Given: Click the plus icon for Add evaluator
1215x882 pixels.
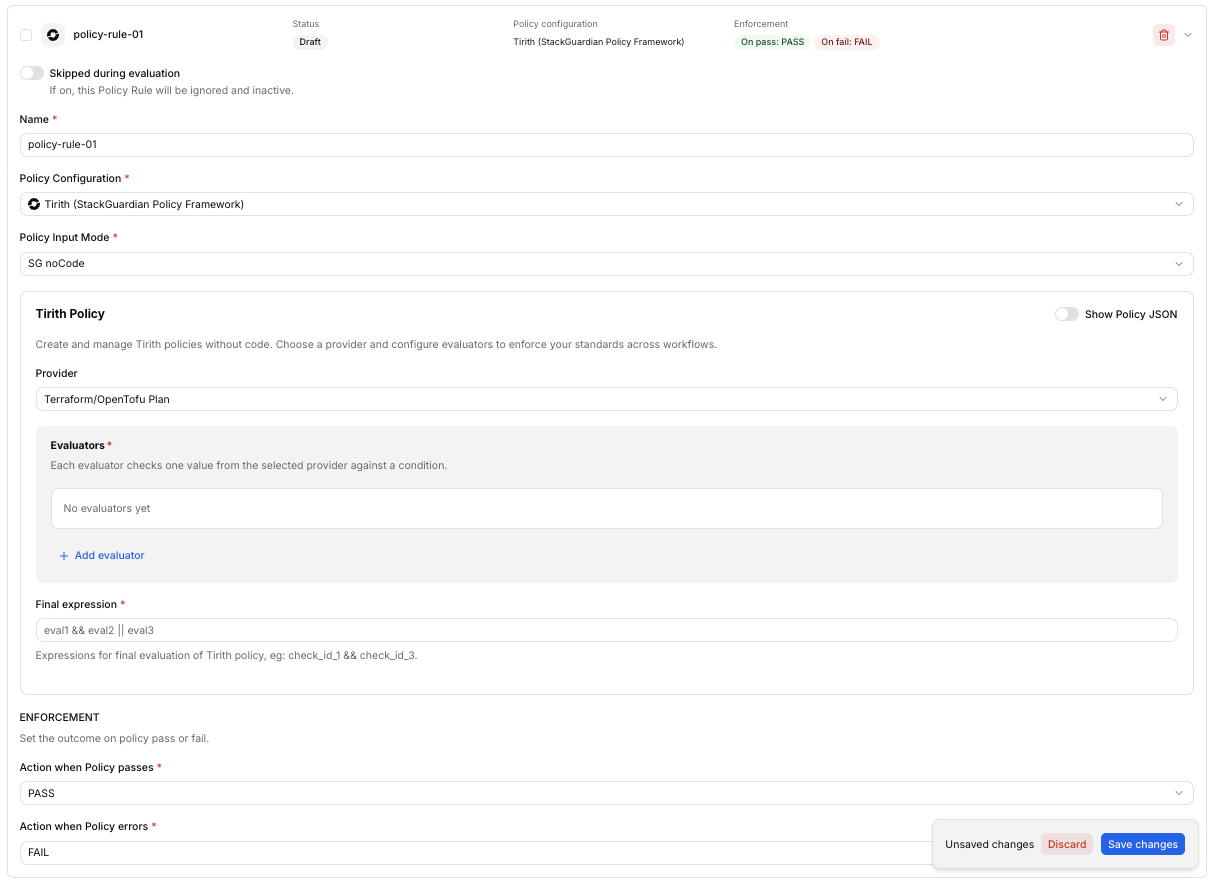Looking at the screenshot, I should tap(64, 556).
